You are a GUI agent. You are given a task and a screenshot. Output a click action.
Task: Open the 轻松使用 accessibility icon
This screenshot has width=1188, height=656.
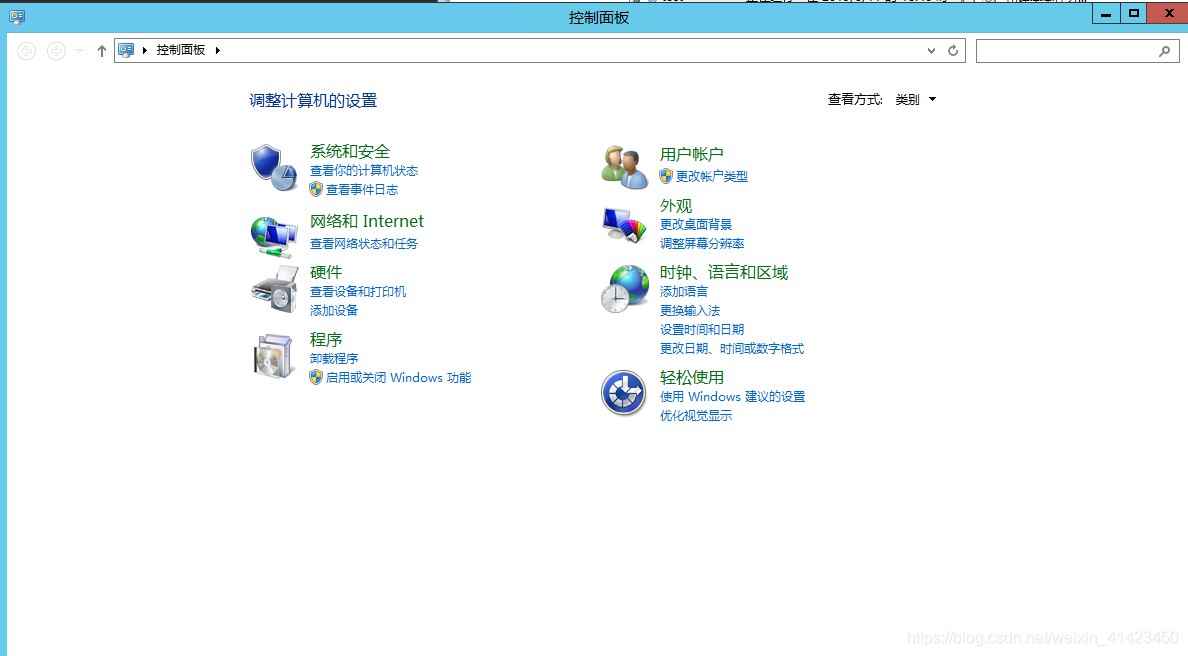pos(624,392)
